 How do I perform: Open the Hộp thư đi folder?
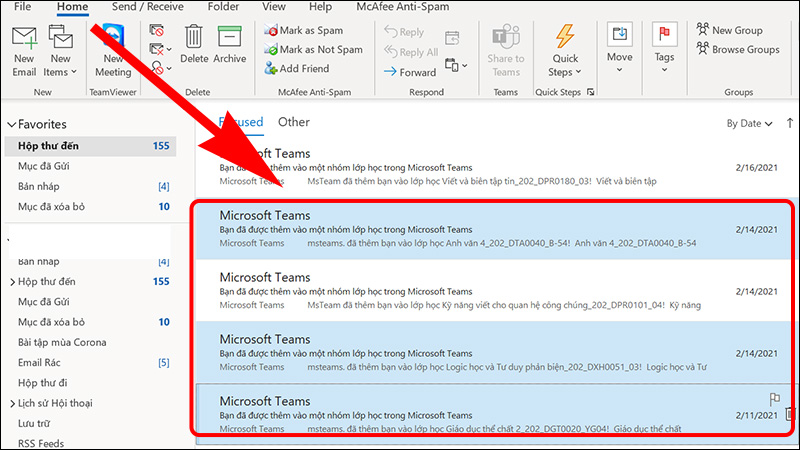click(x=42, y=383)
